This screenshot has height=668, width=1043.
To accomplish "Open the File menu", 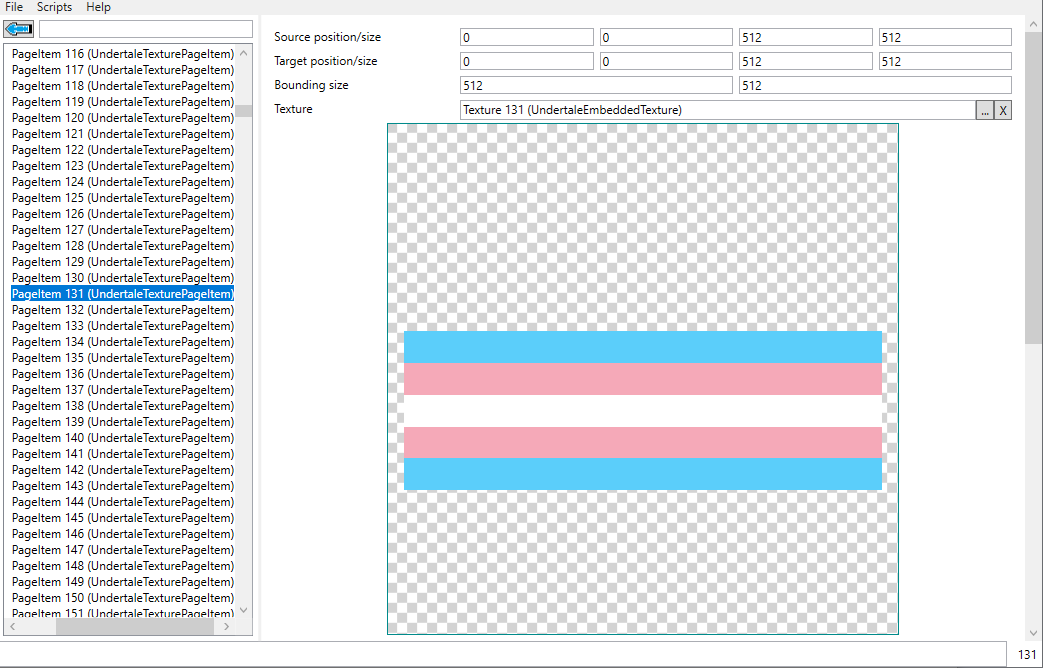I will tap(14, 7).
